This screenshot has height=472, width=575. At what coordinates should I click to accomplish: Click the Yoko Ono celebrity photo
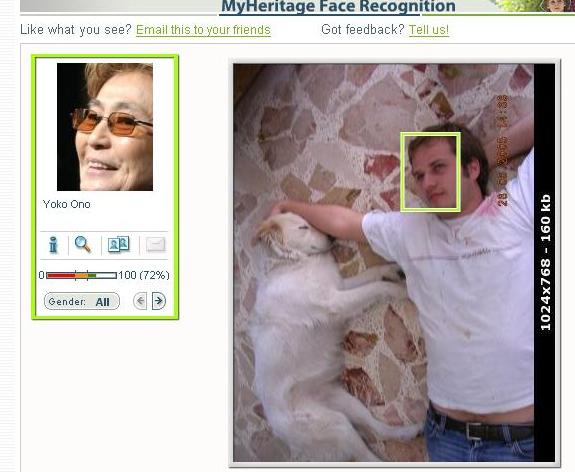[105, 127]
